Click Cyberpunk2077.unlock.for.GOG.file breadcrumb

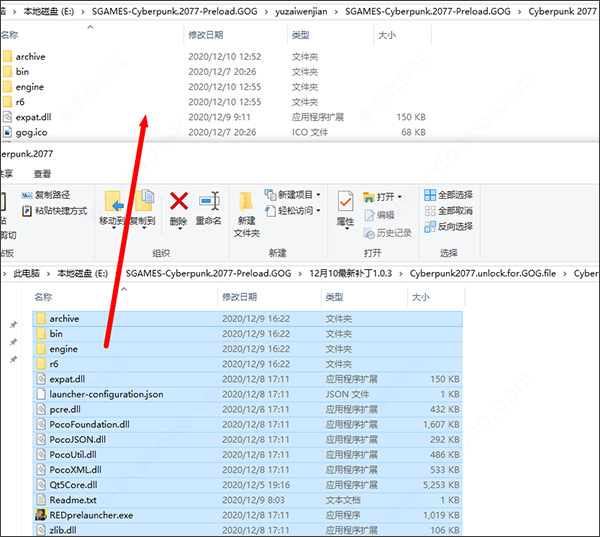coord(483,273)
